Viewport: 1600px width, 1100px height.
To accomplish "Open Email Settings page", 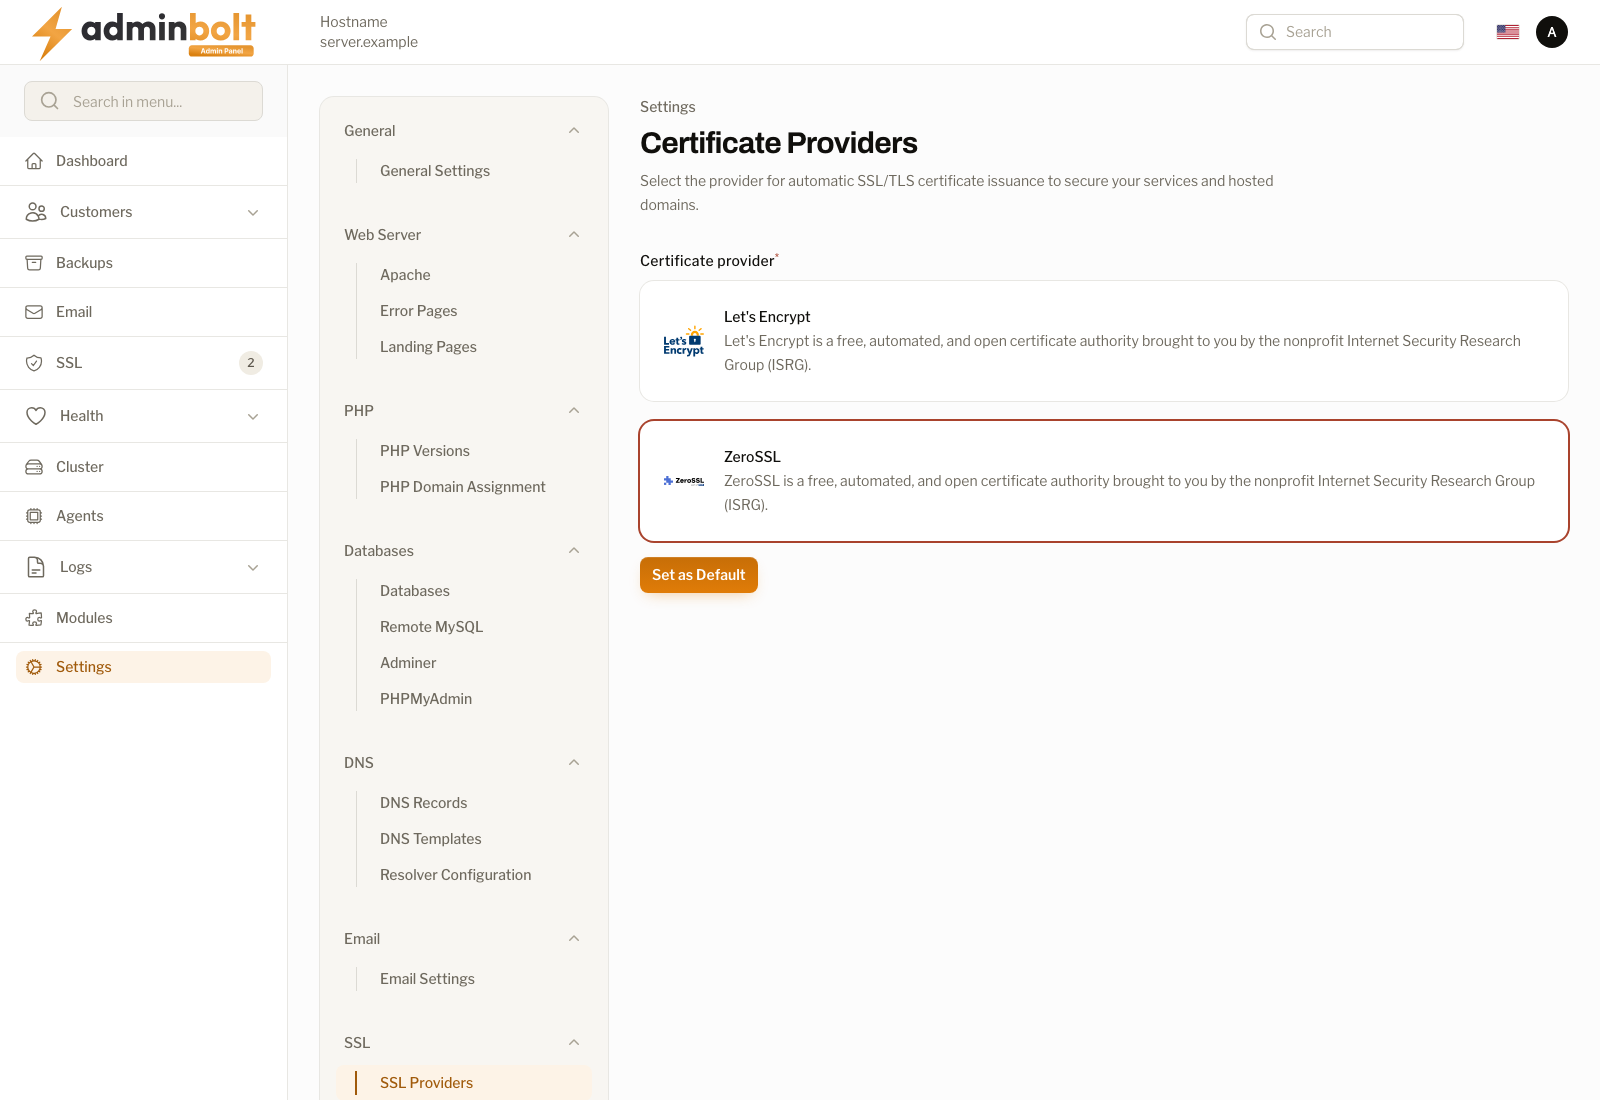I will click(427, 979).
